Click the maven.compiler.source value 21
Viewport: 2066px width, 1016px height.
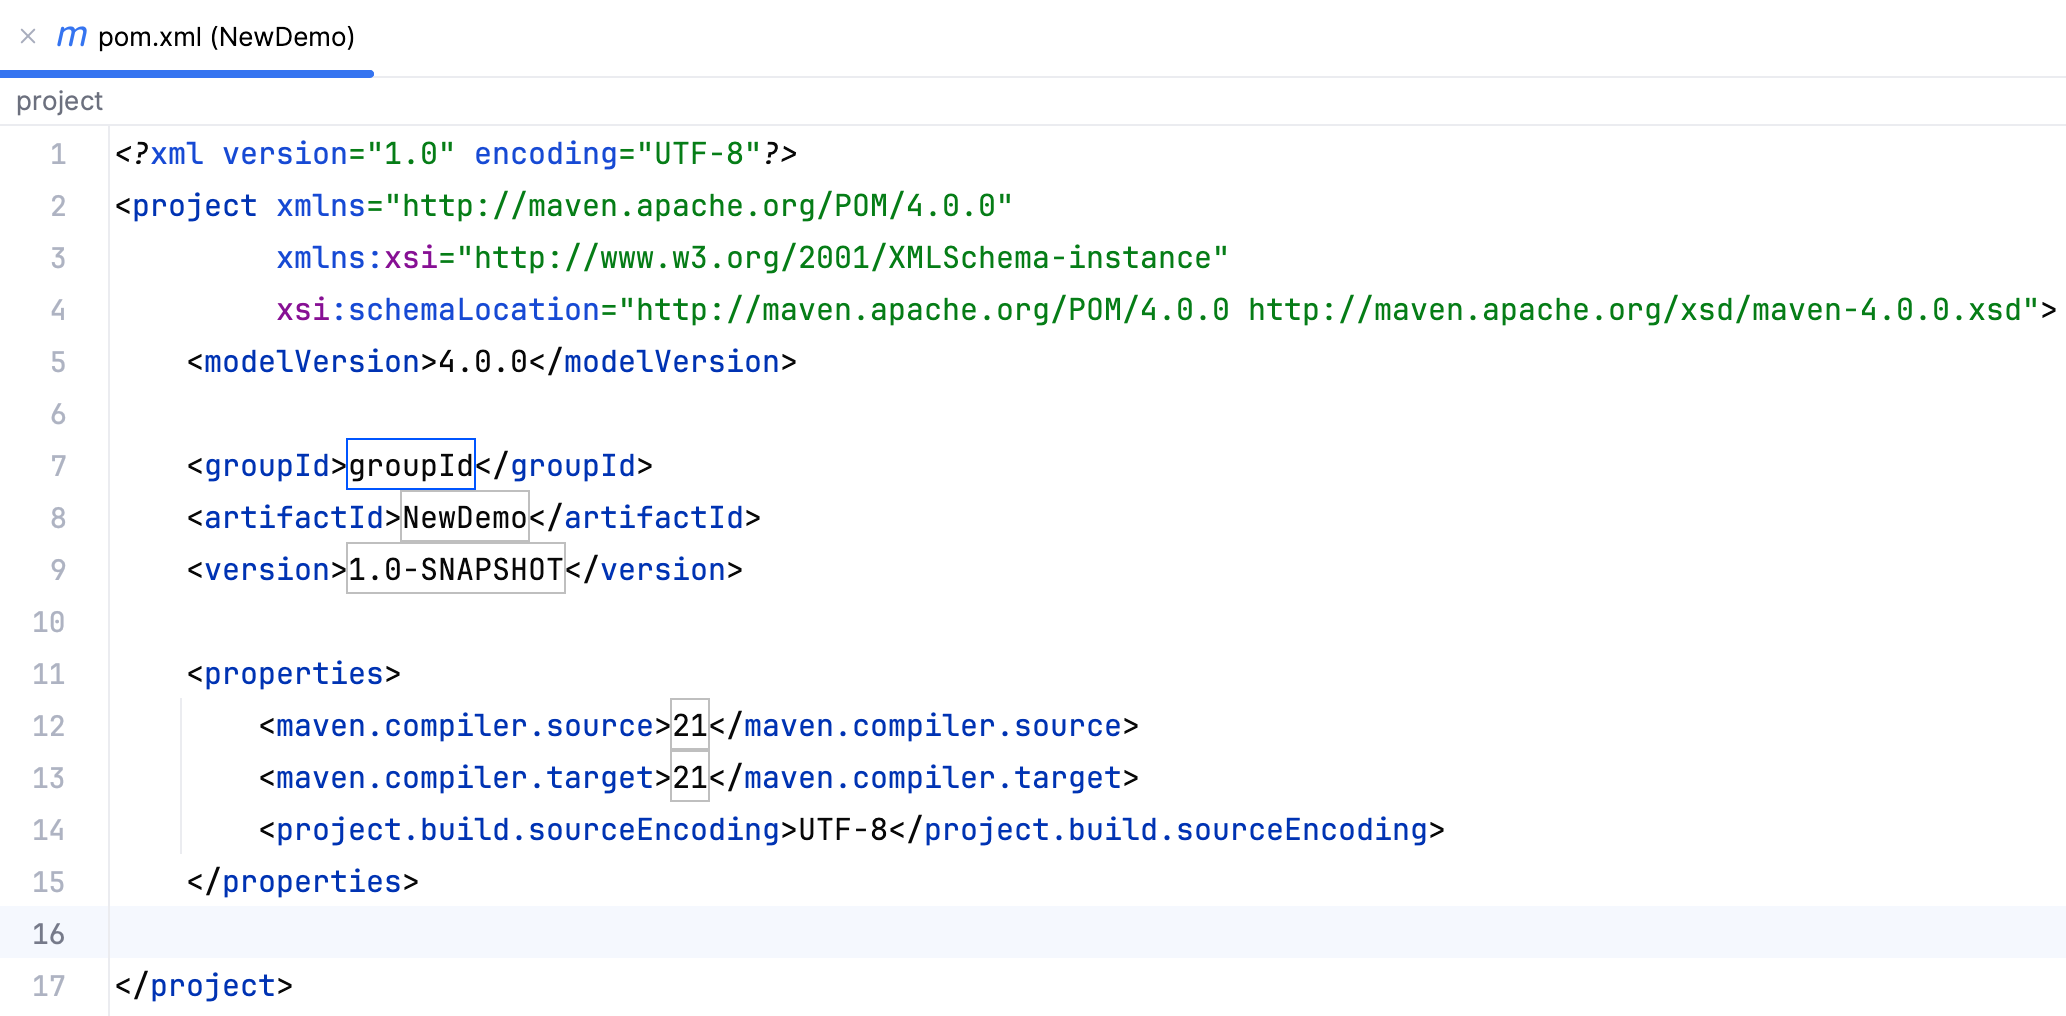689,725
